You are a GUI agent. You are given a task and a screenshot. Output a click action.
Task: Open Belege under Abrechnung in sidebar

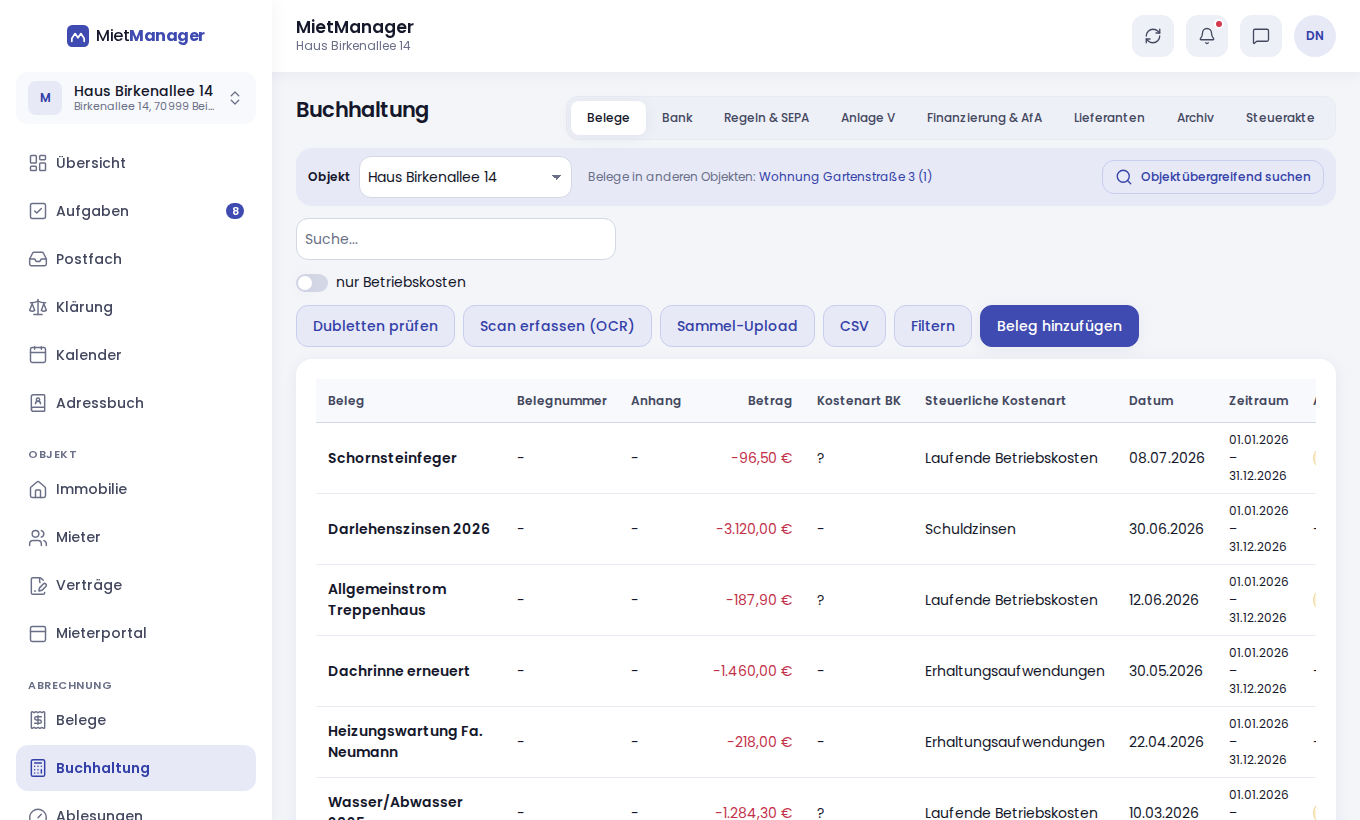[x=136, y=720]
